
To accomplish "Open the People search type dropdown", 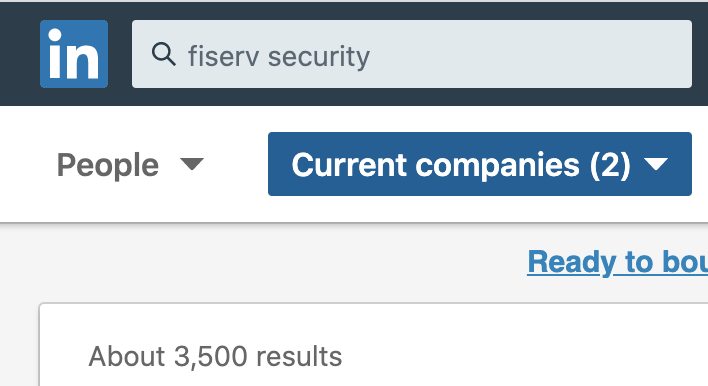I will point(130,164).
